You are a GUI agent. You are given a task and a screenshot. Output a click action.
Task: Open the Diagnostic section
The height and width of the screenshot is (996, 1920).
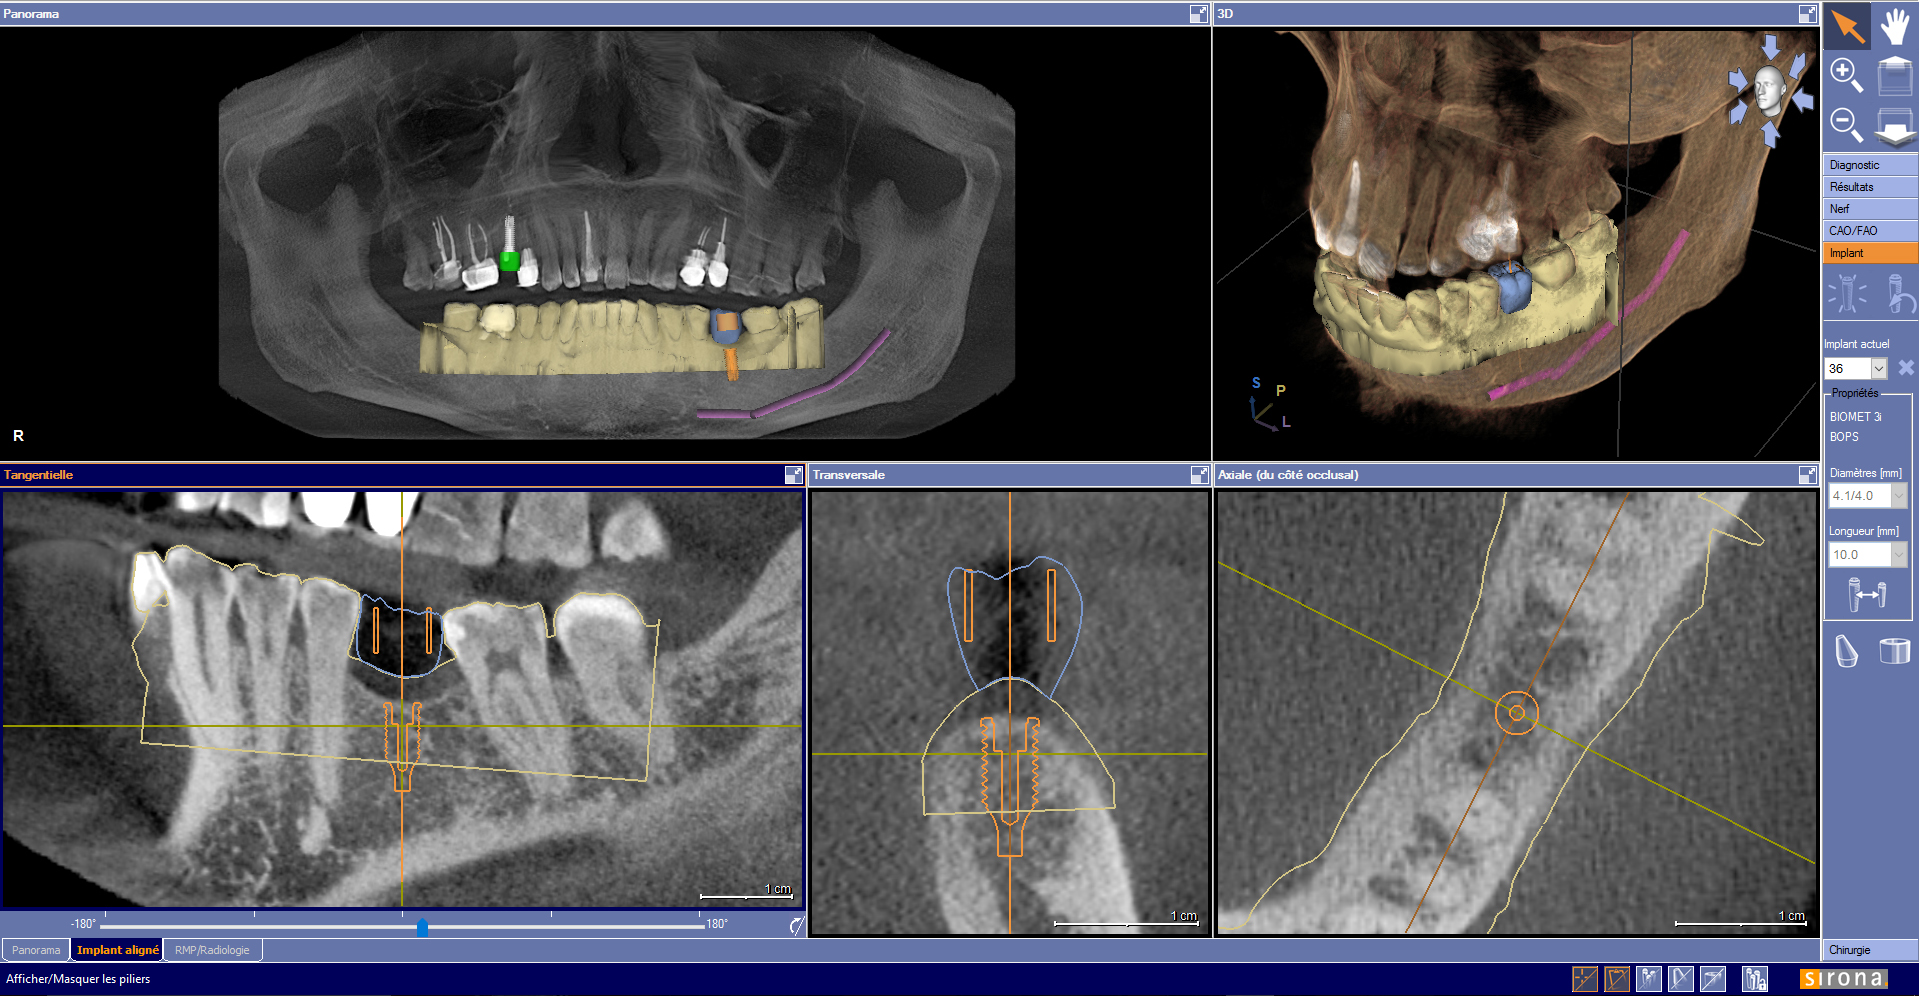(x=1868, y=165)
